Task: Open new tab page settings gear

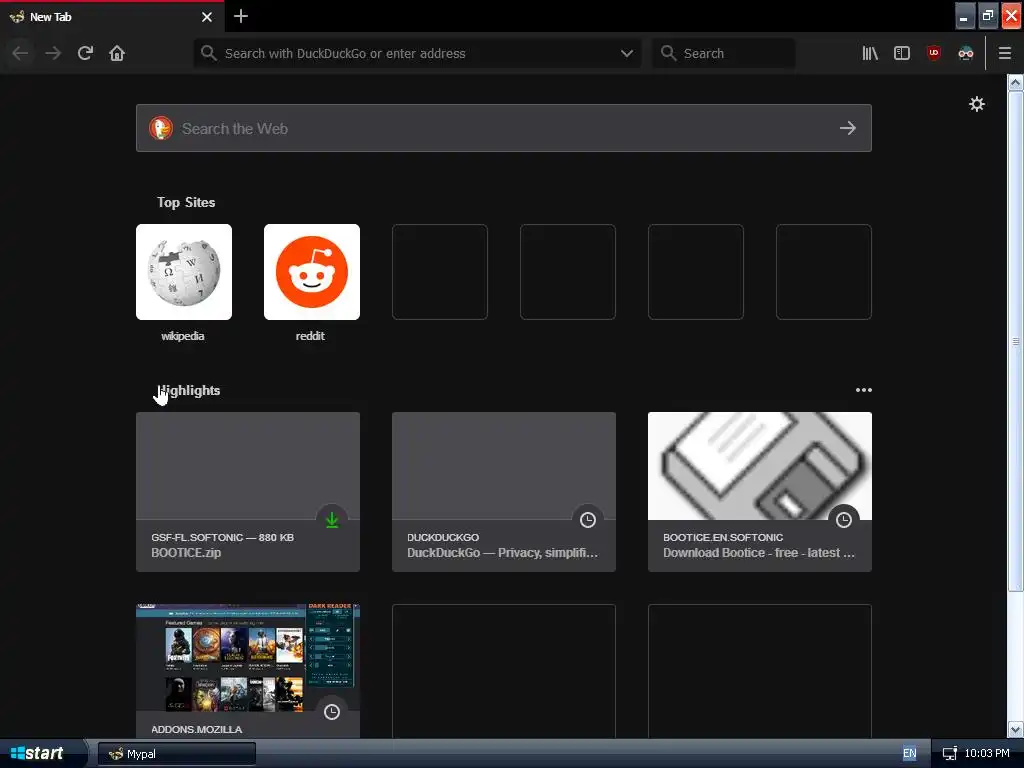Action: (x=976, y=104)
